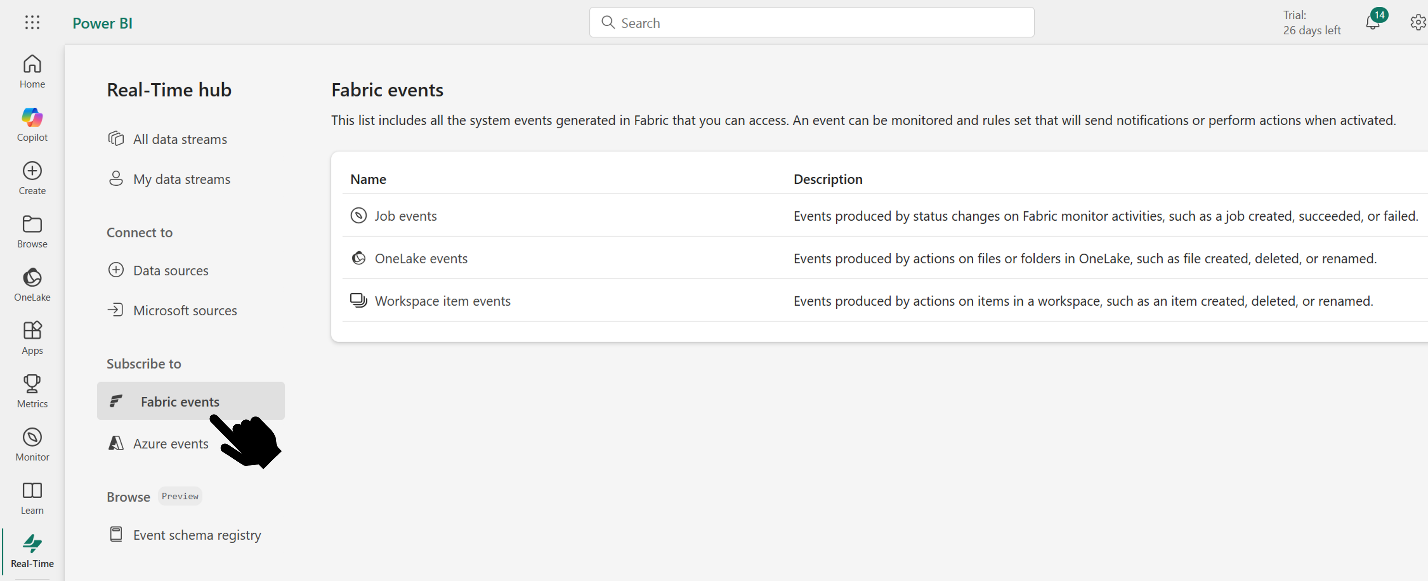Select Azure events under Subscribe to
This screenshot has width=1428, height=581.
[170, 444]
